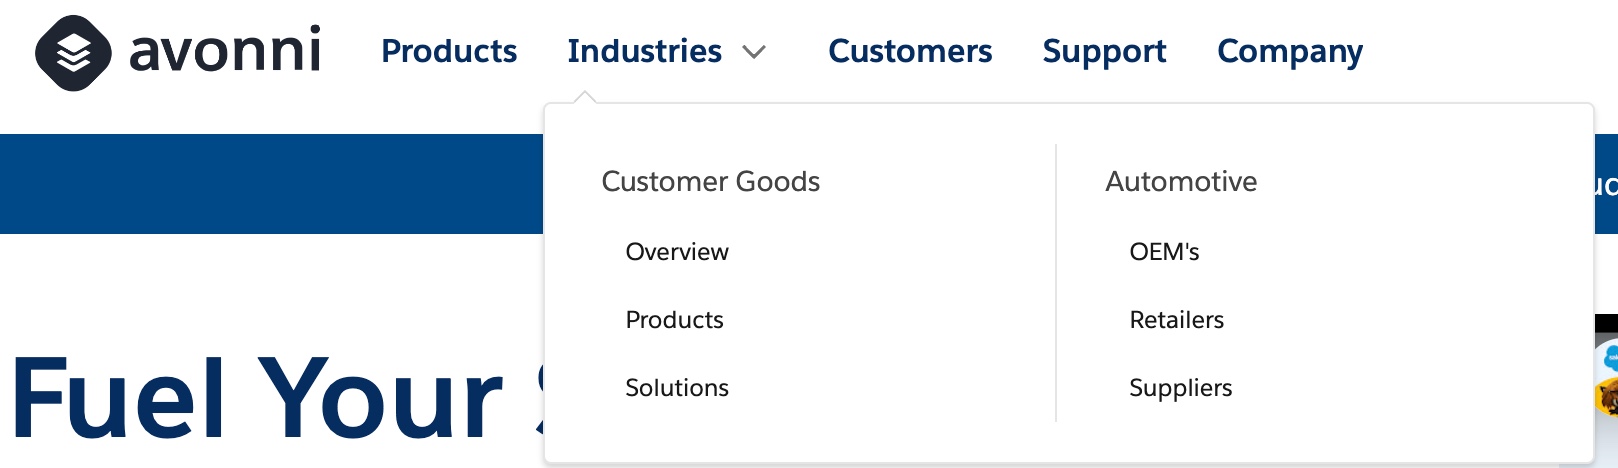The image size is (1618, 468).
Task: Select the Company navigation item
Action: pos(1290,51)
